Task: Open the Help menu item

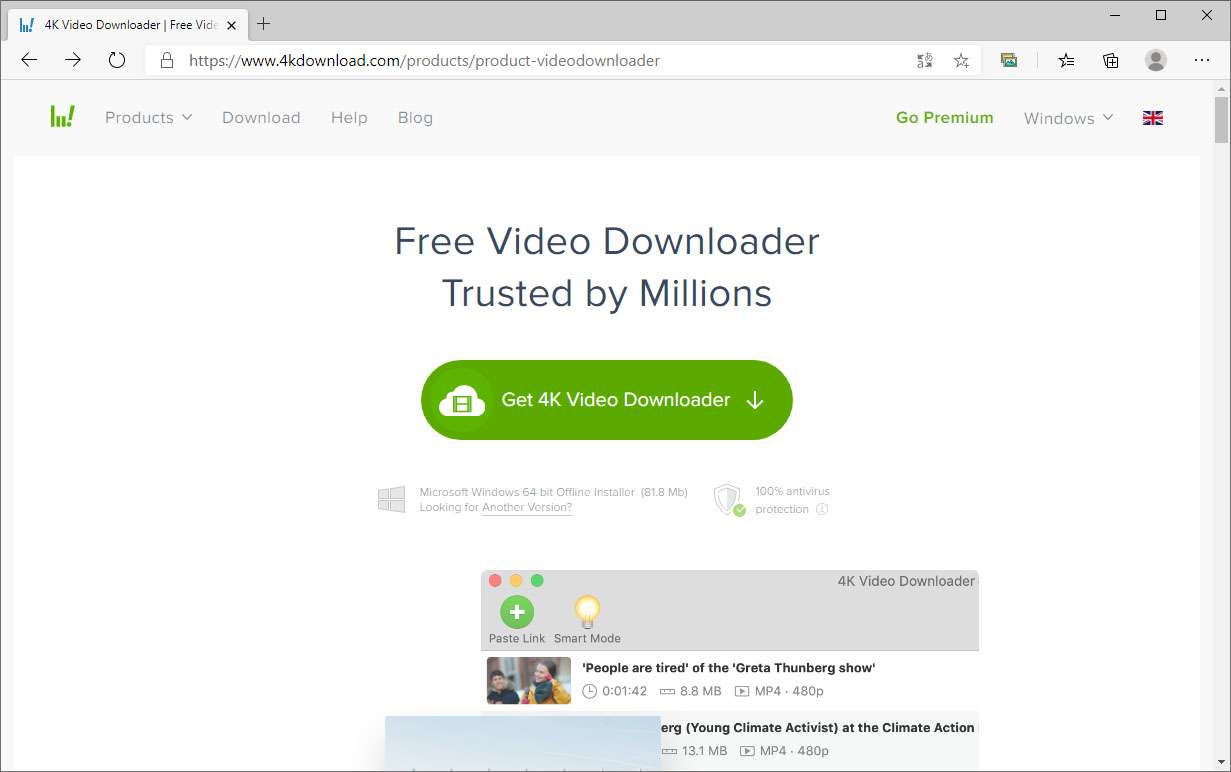Action: [349, 118]
